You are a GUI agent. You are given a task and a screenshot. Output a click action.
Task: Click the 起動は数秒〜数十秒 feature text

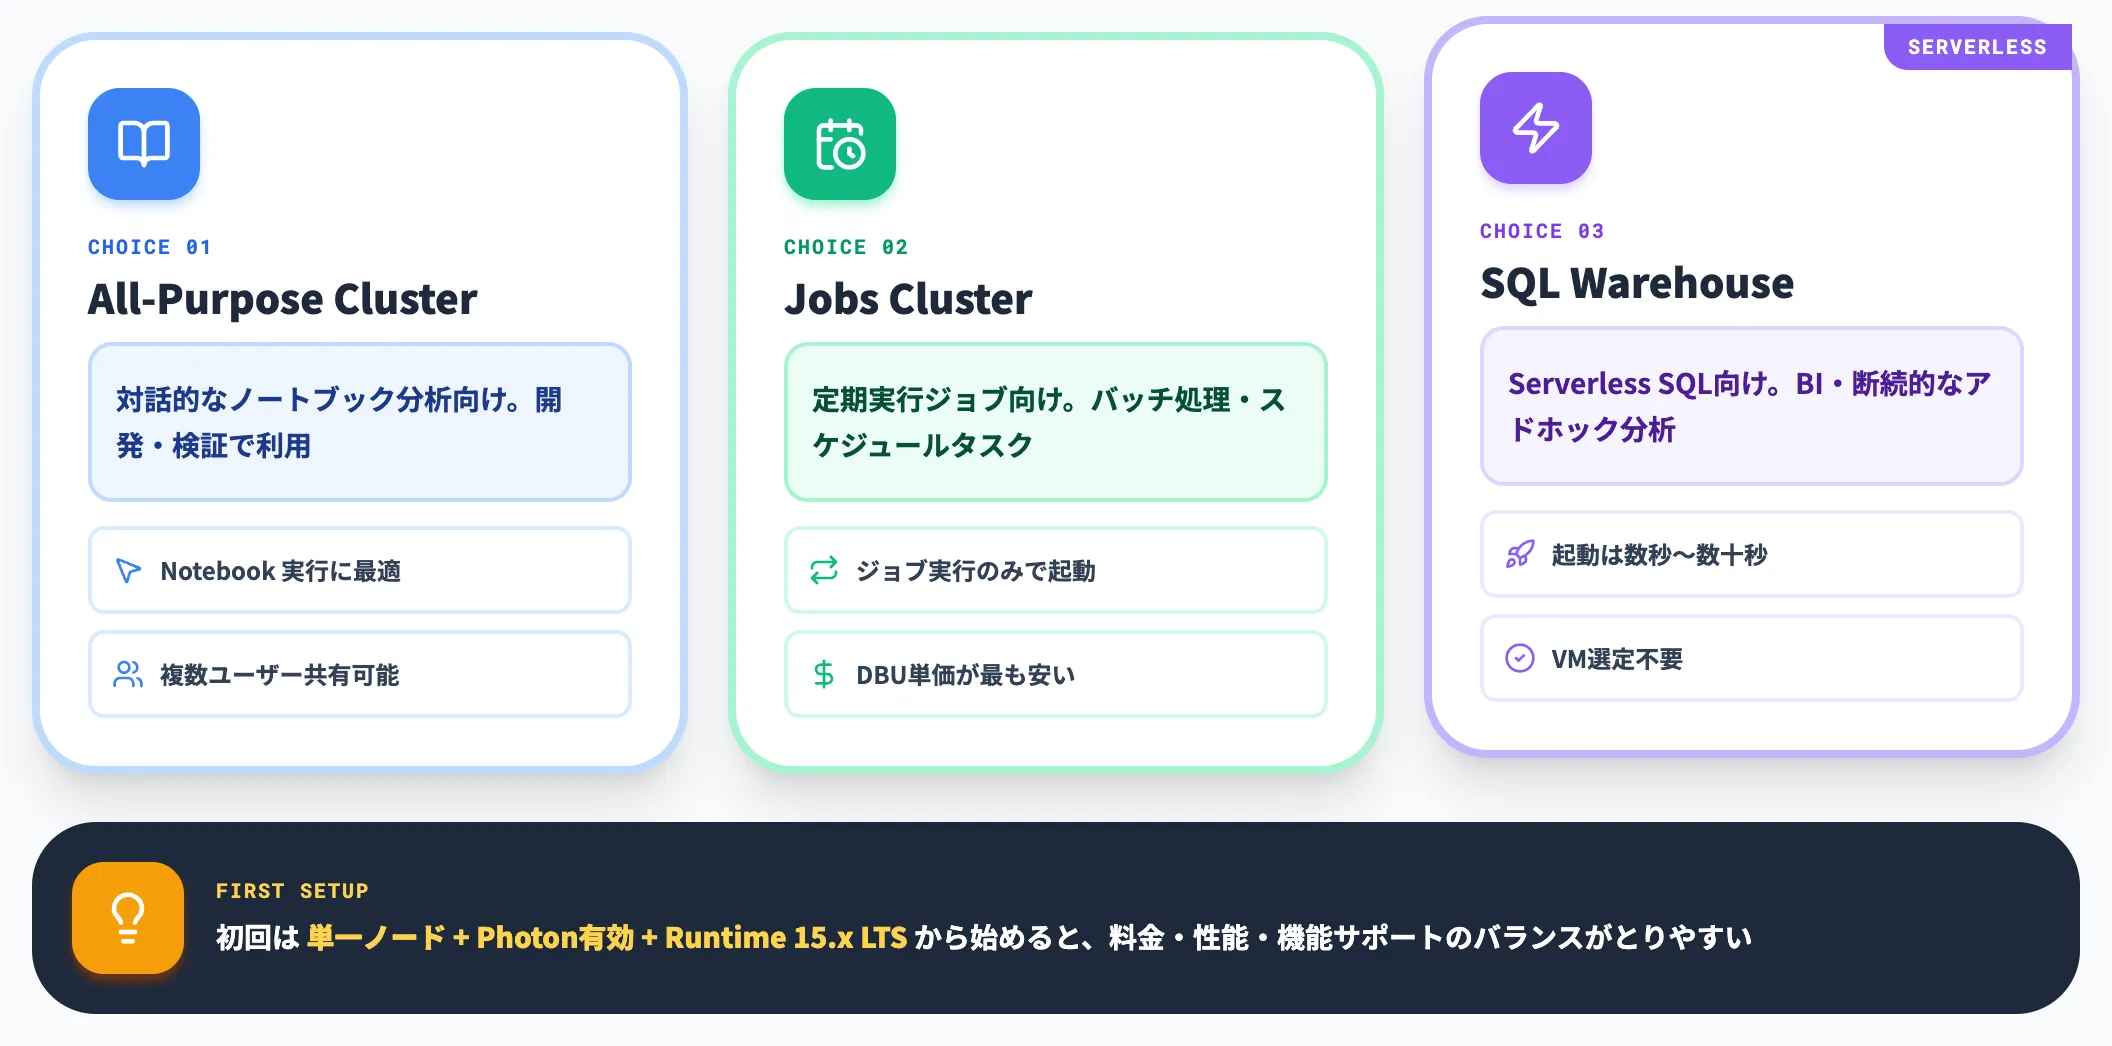tap(1660, 555)
